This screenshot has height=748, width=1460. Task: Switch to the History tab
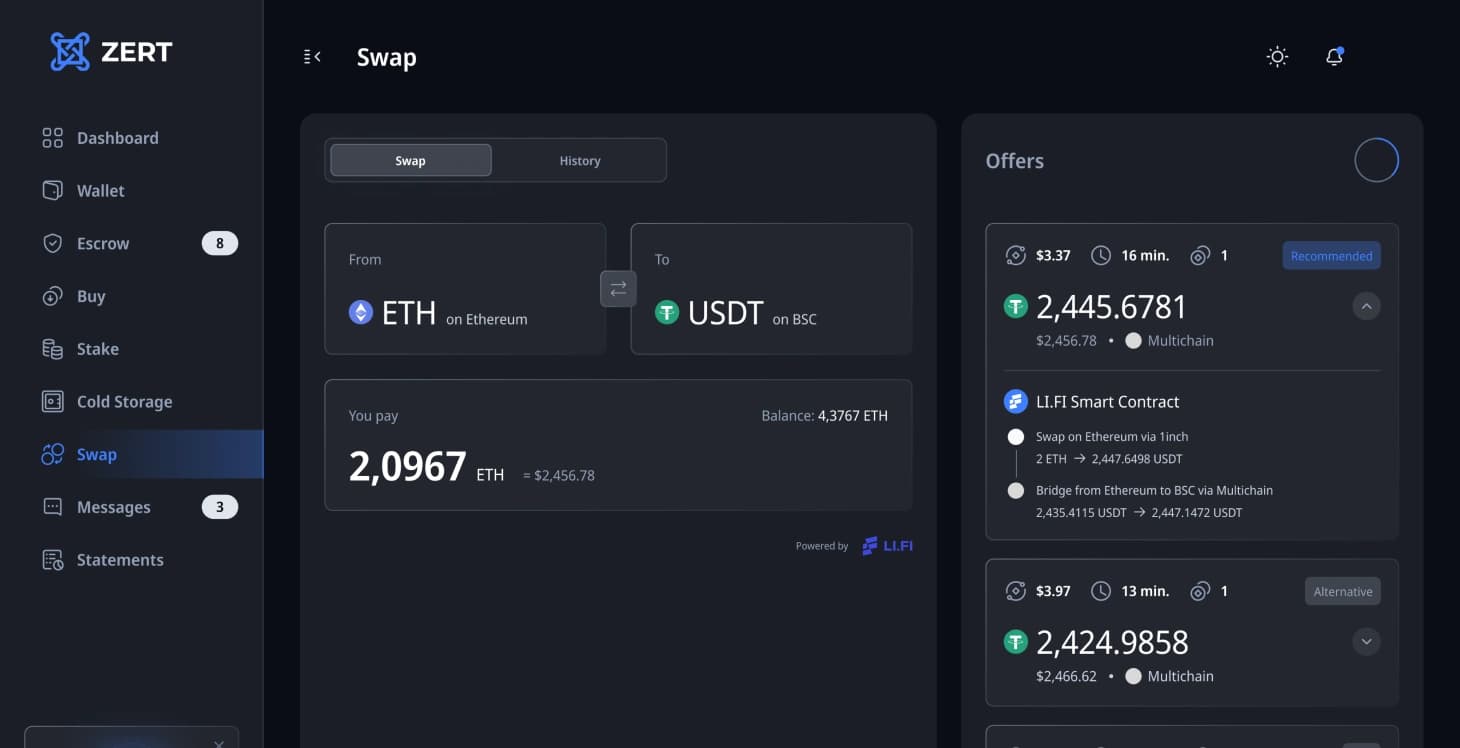pos(579,160)
